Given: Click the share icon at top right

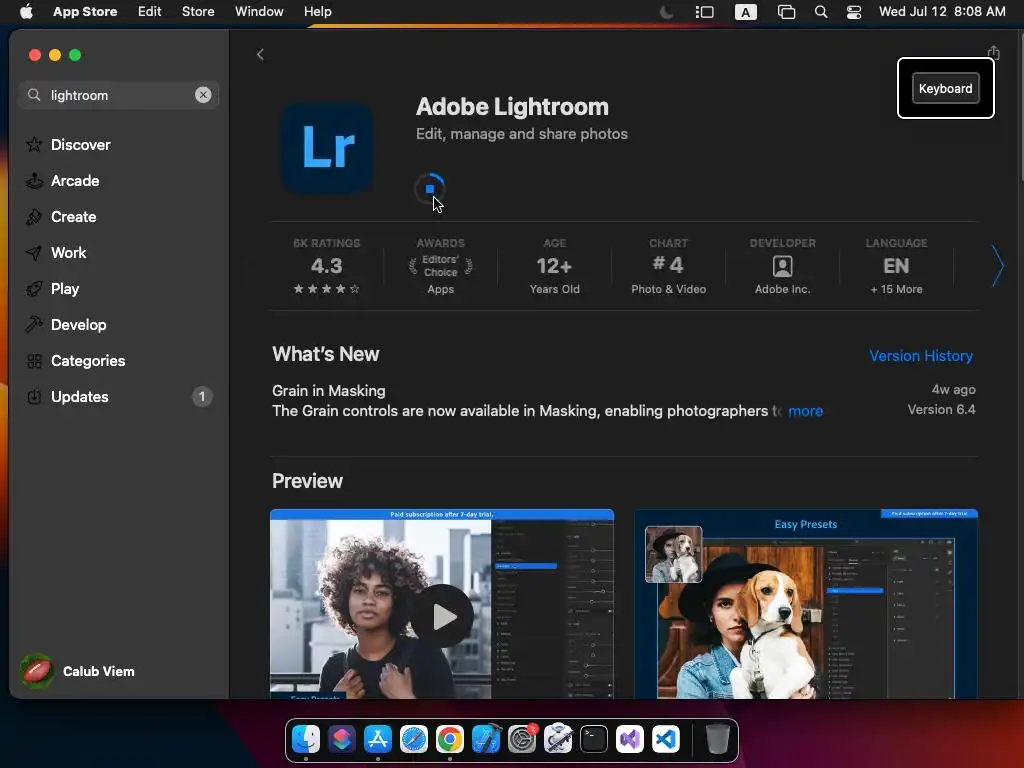Looking at the screenshot, I should (x=993, y=53).
